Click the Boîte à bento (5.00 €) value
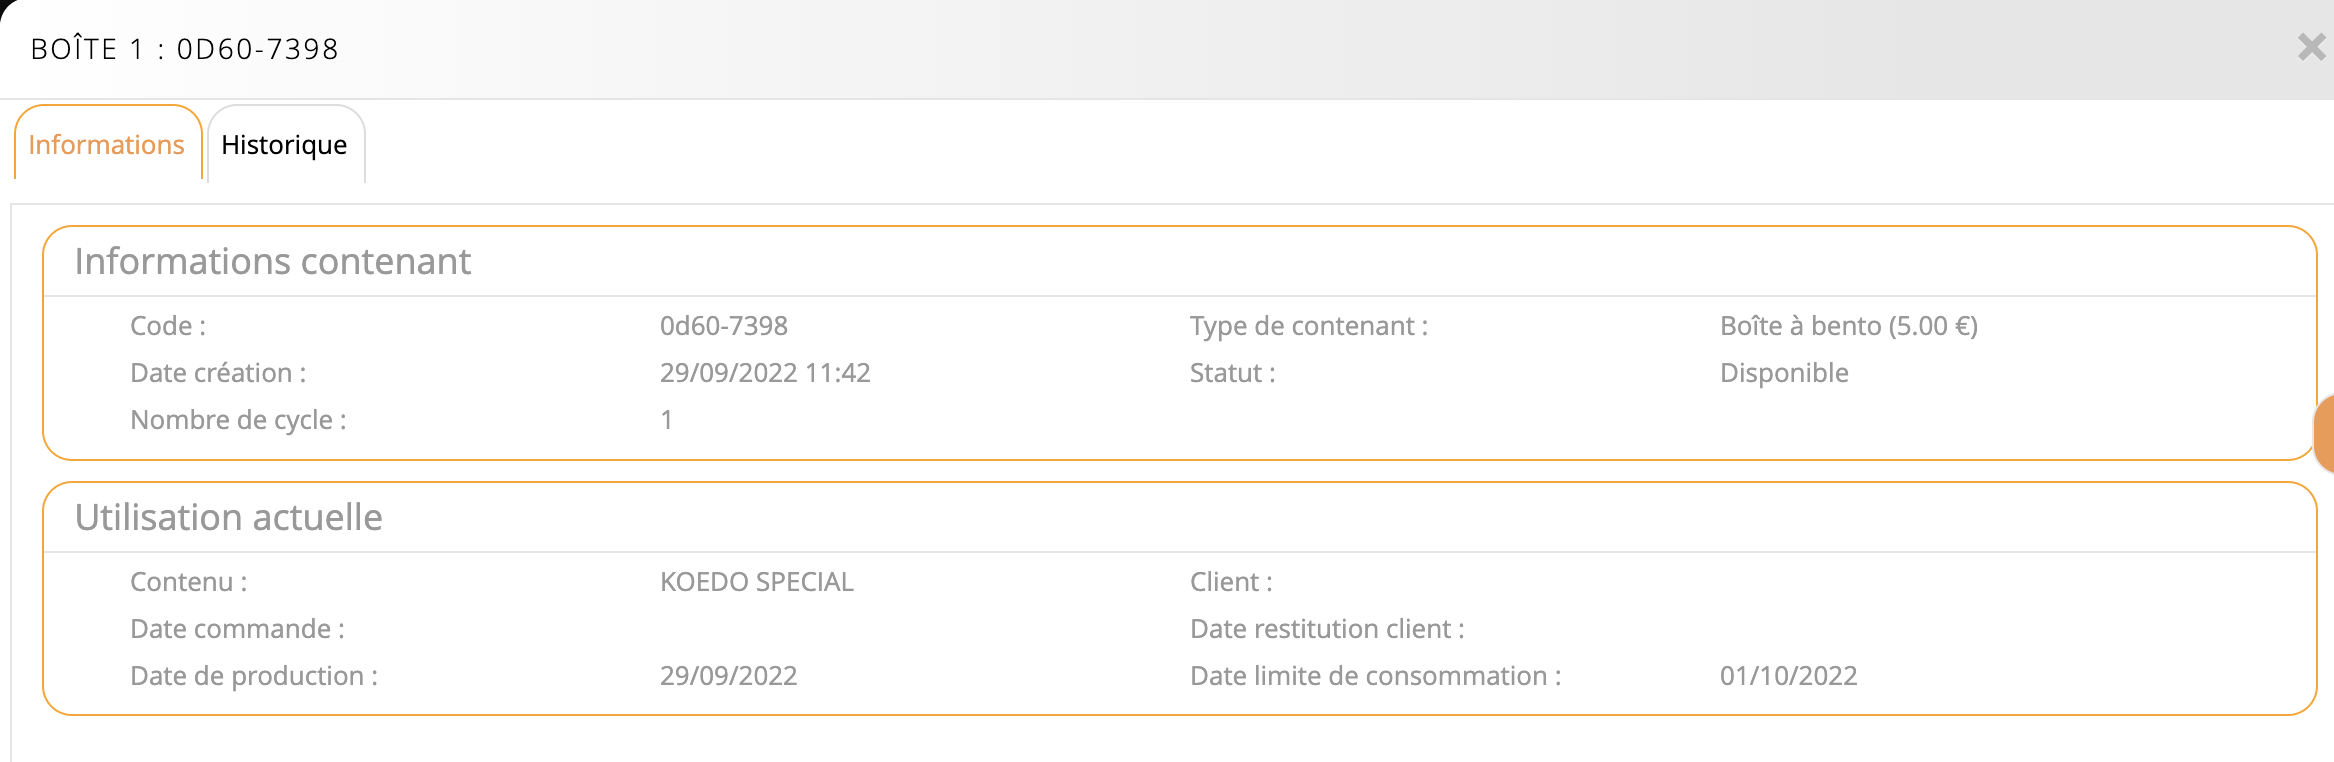This screenshot has height=762, width=2334. [x=1848, y=326]
